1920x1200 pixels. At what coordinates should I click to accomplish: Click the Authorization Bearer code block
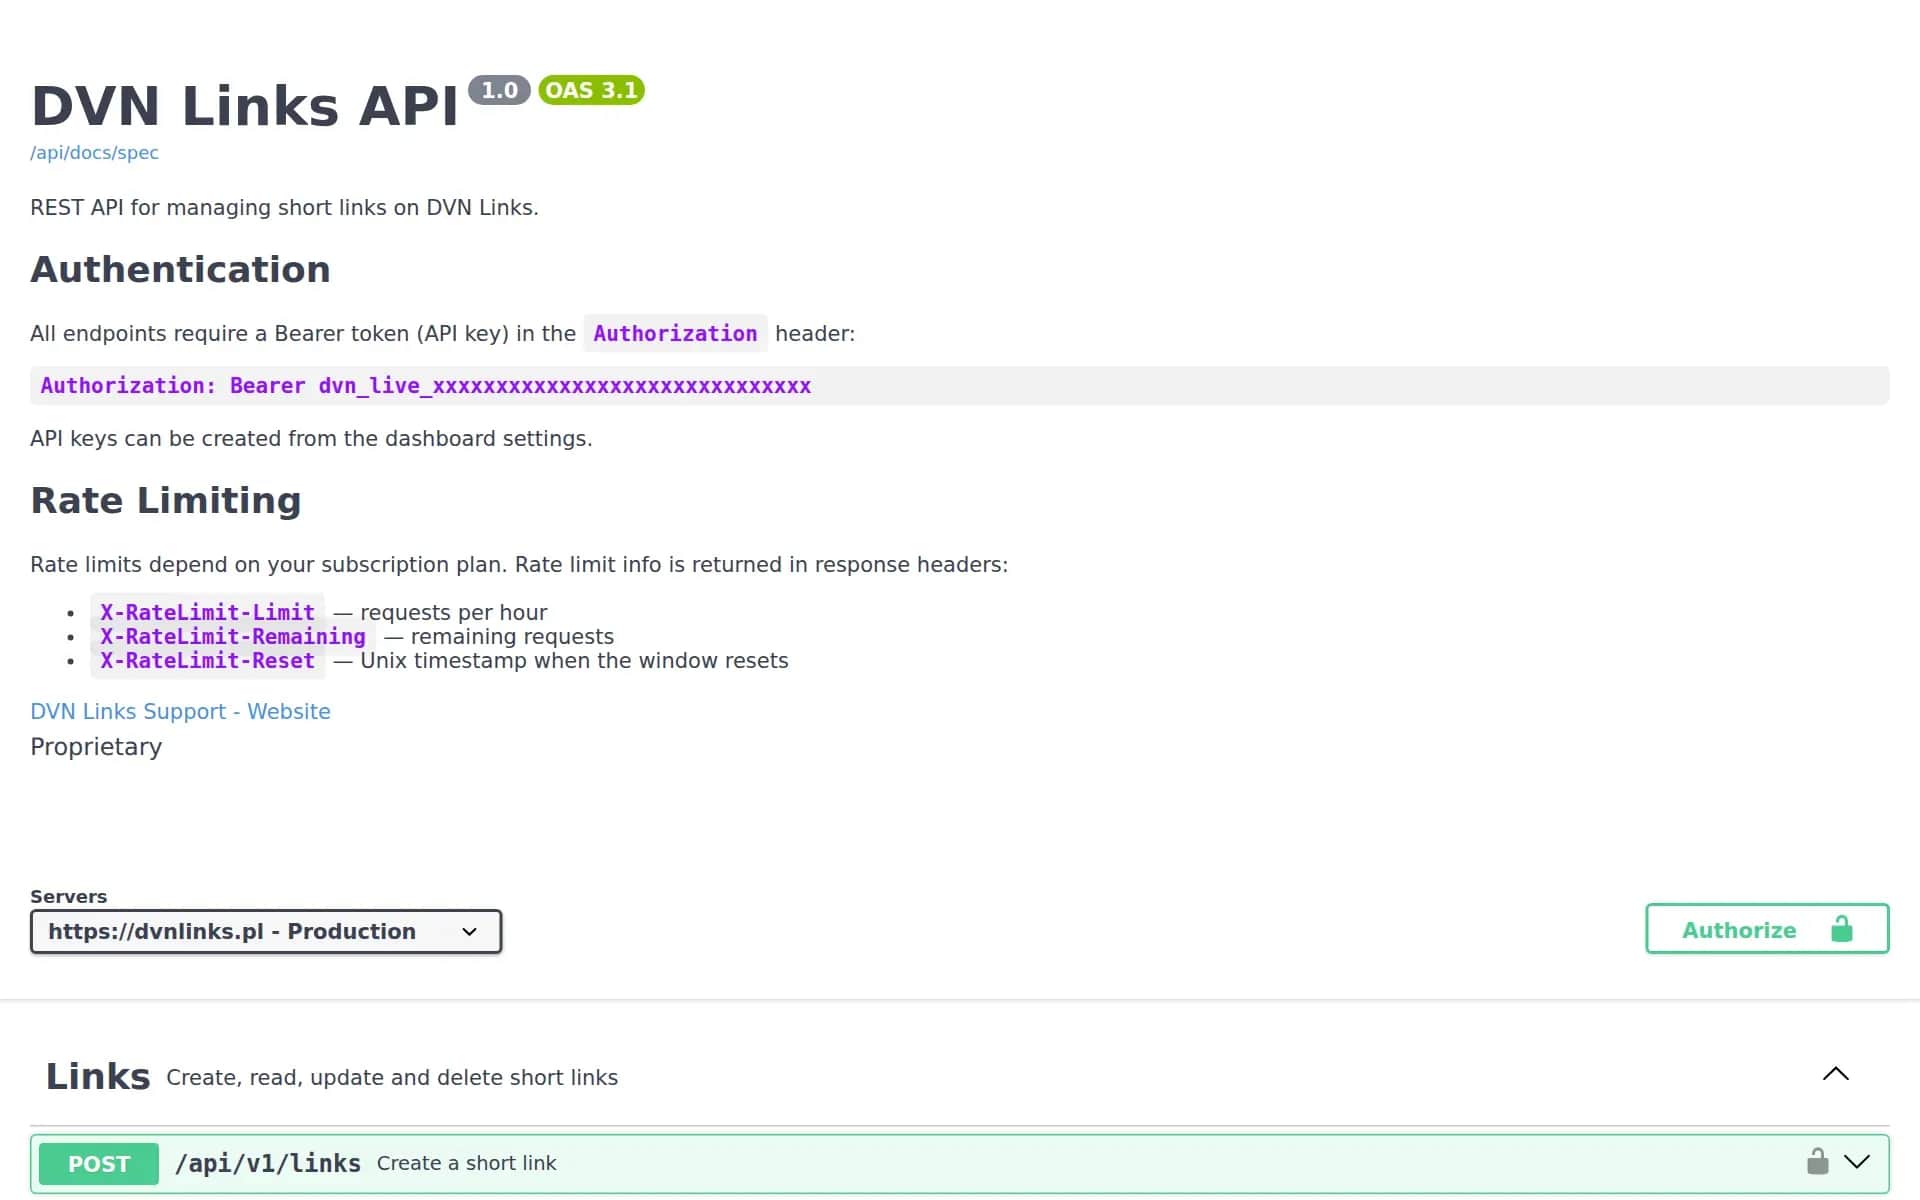point(959,386)
